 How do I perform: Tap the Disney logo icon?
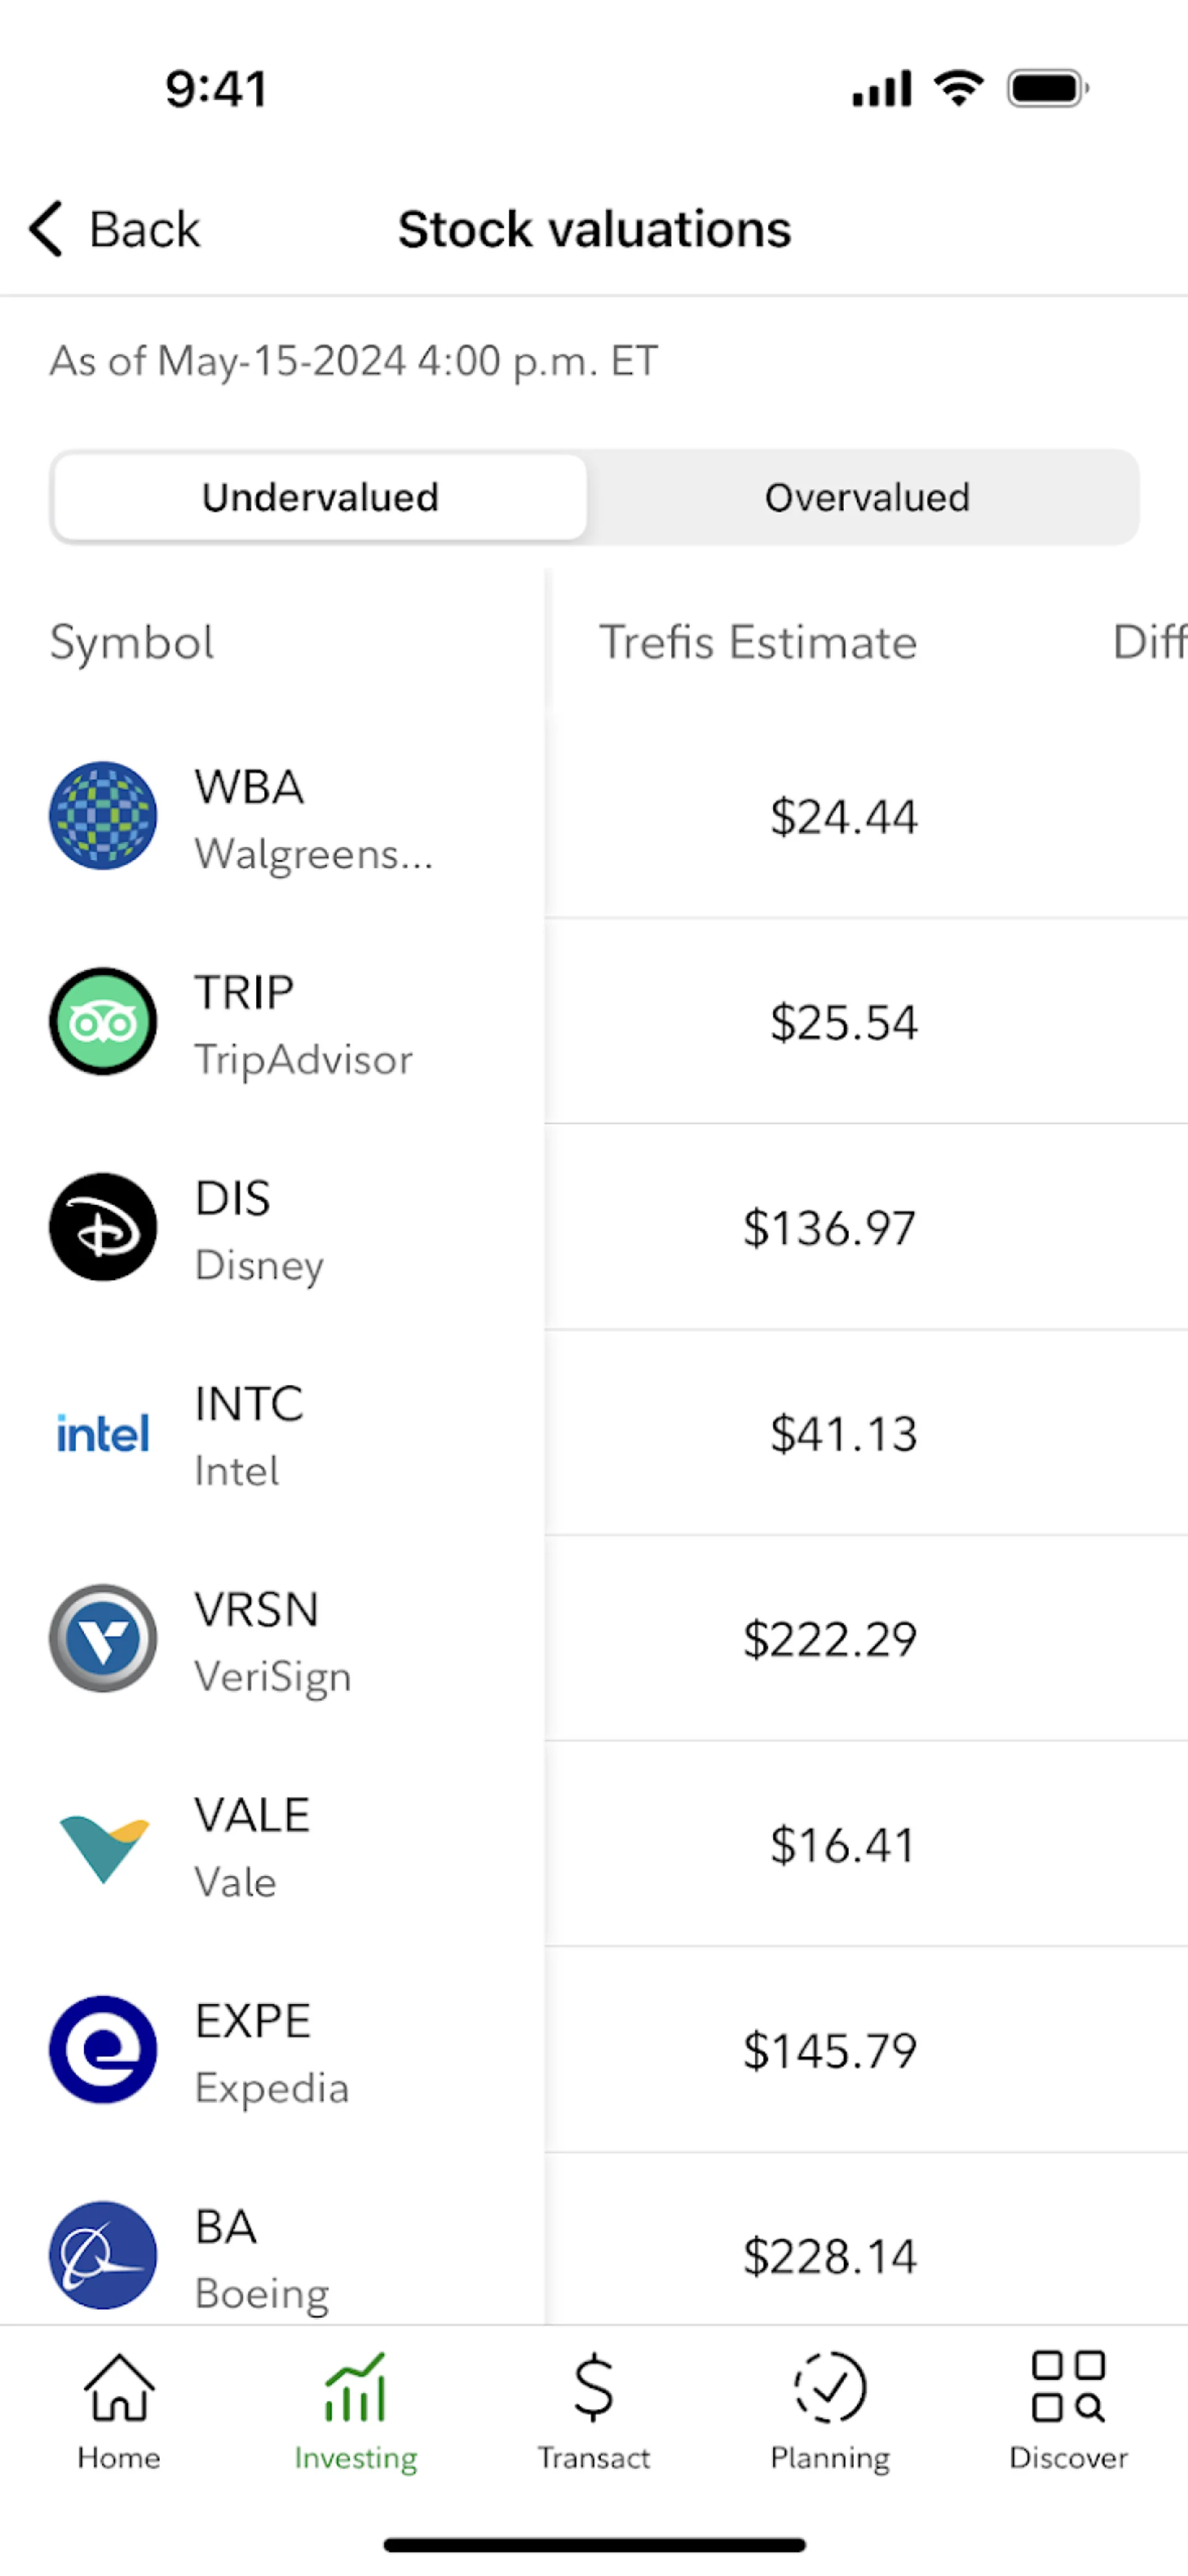coord(103,1227)
